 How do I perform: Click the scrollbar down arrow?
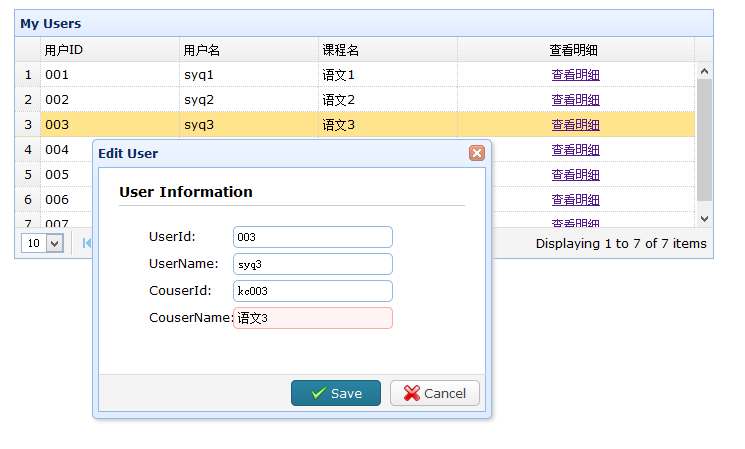704,219
